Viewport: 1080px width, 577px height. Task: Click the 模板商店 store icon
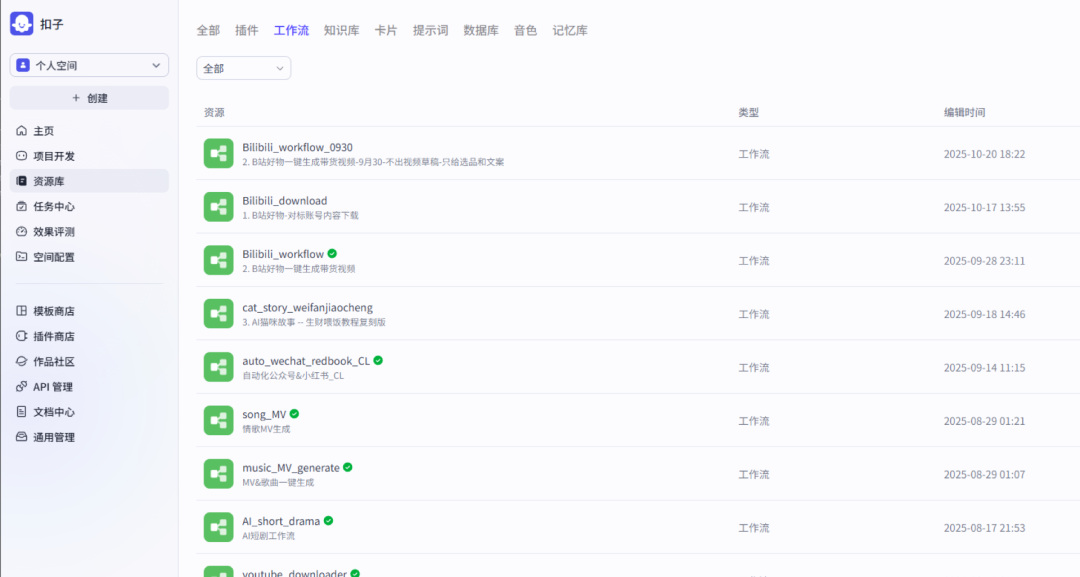pos(21,311)
